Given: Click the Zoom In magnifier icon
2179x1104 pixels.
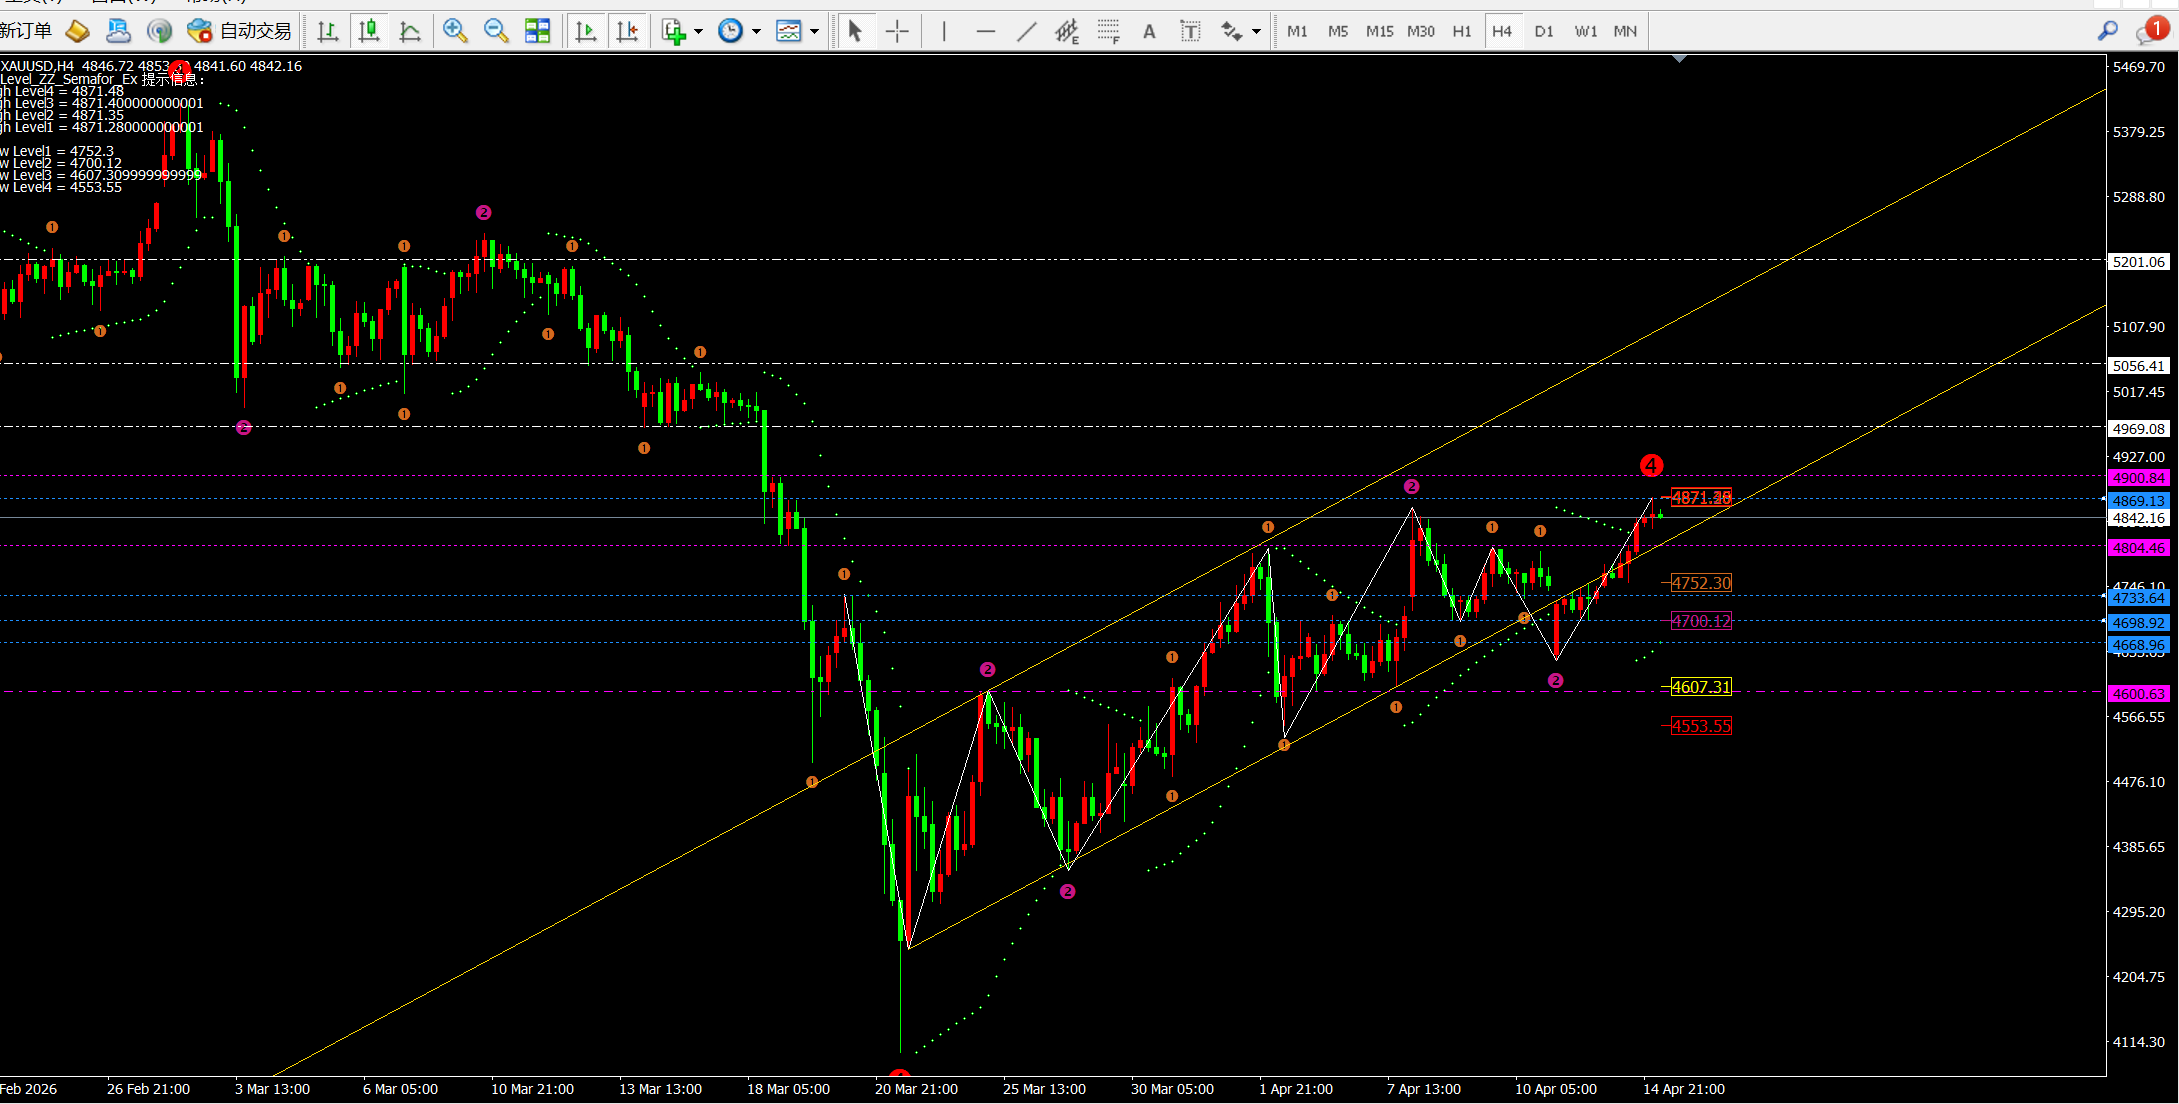Looking at the screenshot, I should point(455,31).
